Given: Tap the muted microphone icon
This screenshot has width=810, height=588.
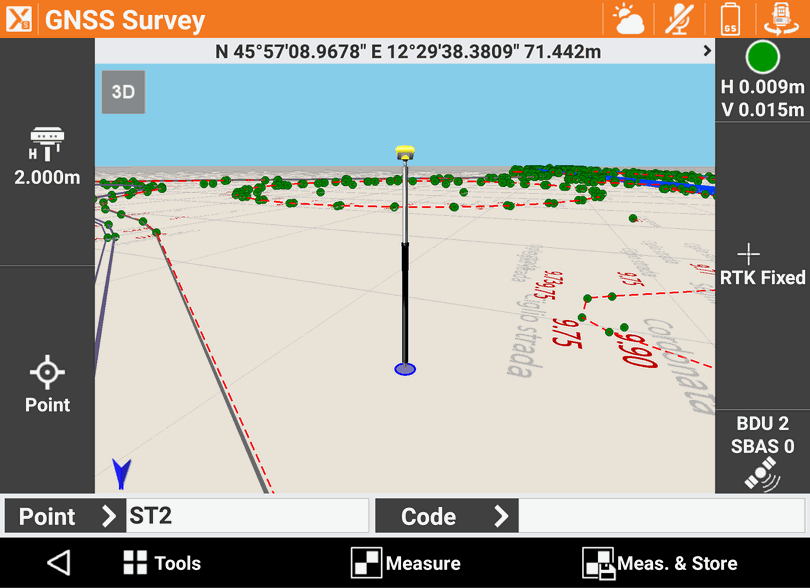Looking at the screenshot, I should click(x=681, y=19).
